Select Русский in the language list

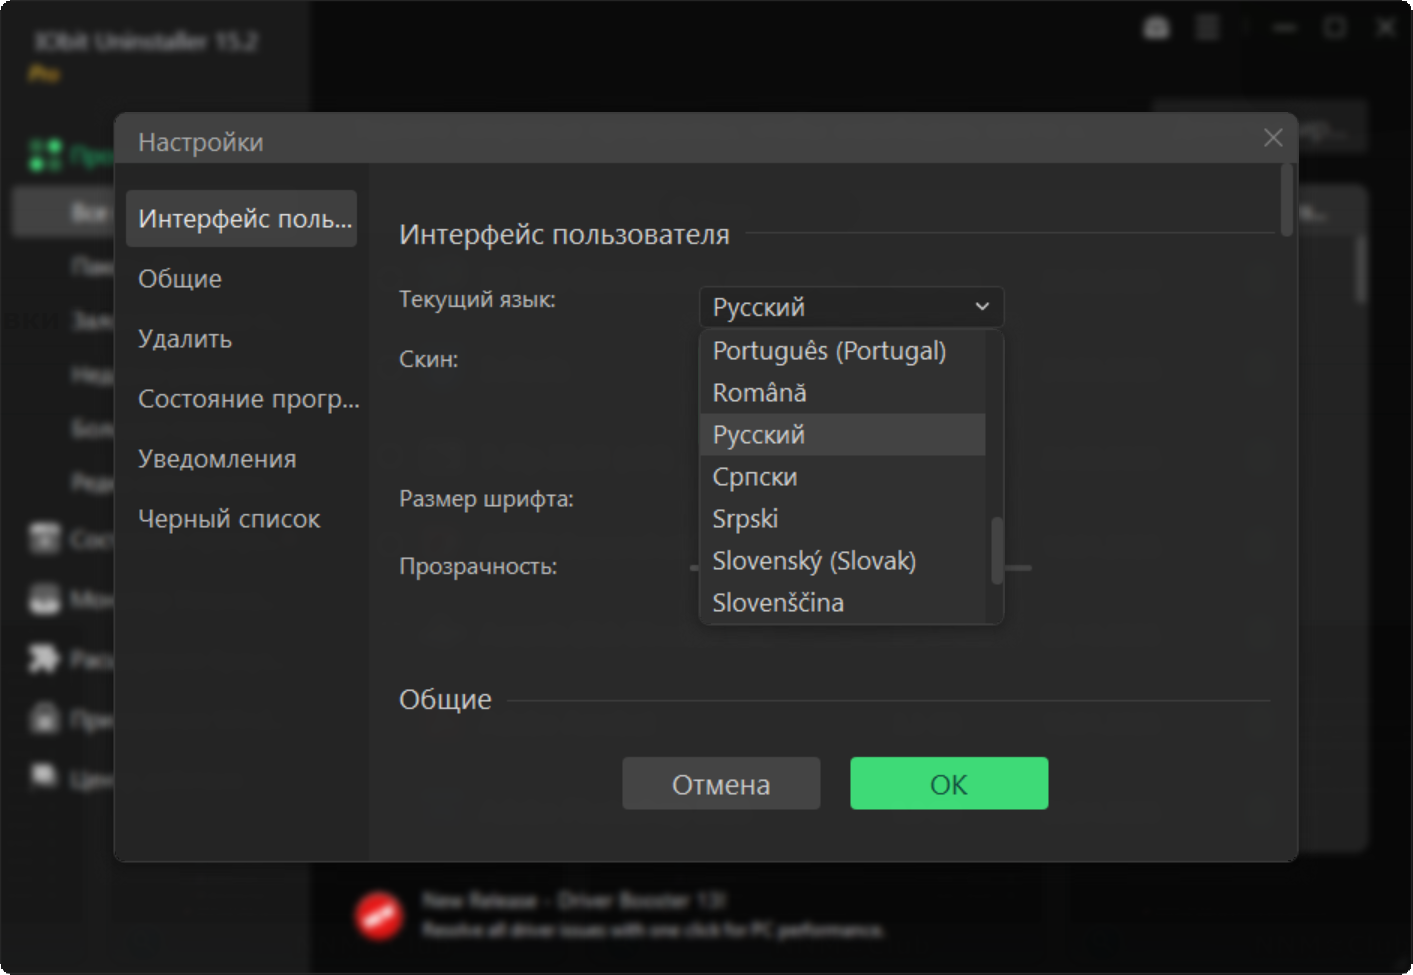759,435
